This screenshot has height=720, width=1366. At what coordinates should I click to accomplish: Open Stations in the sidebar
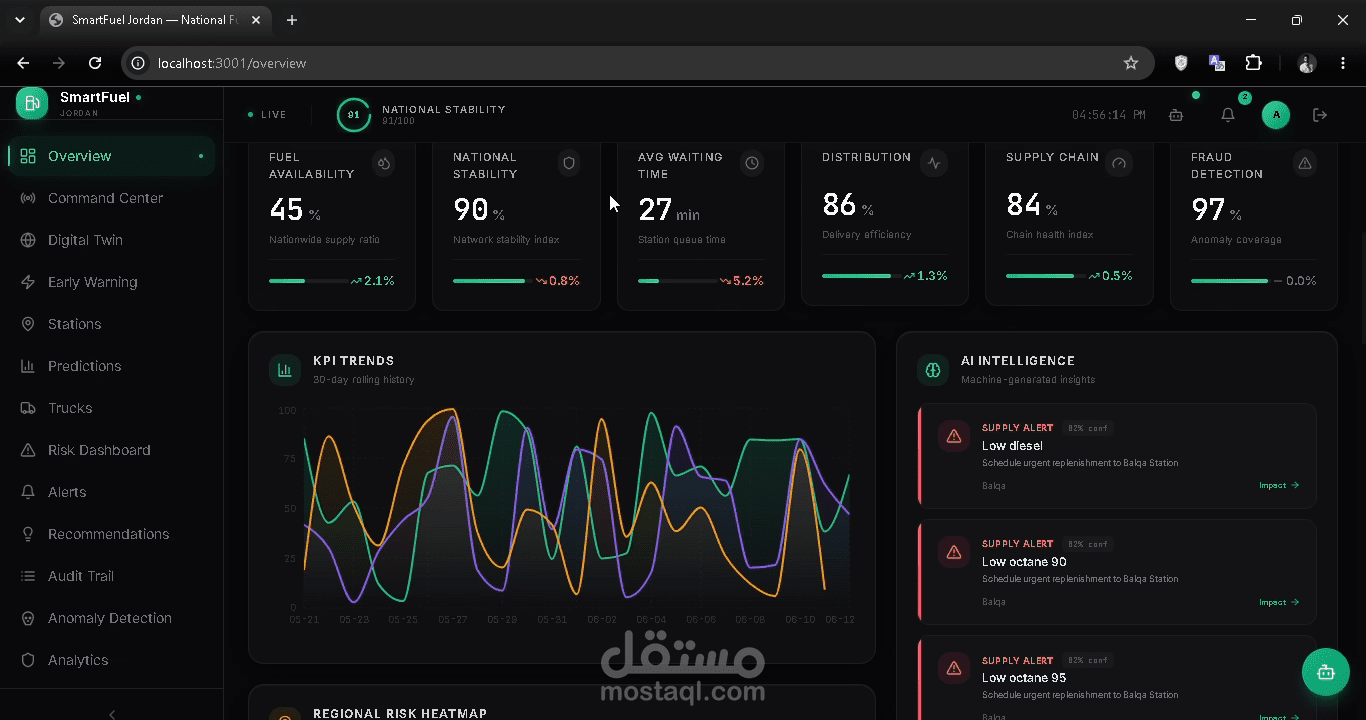point(111,324)
